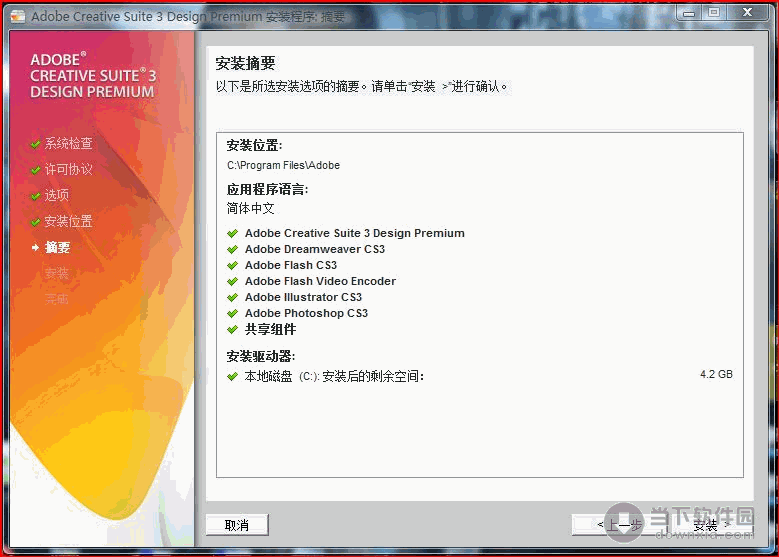
Task: Select the 系统检查 step in sidebar
Action: (x=69, y=144)
